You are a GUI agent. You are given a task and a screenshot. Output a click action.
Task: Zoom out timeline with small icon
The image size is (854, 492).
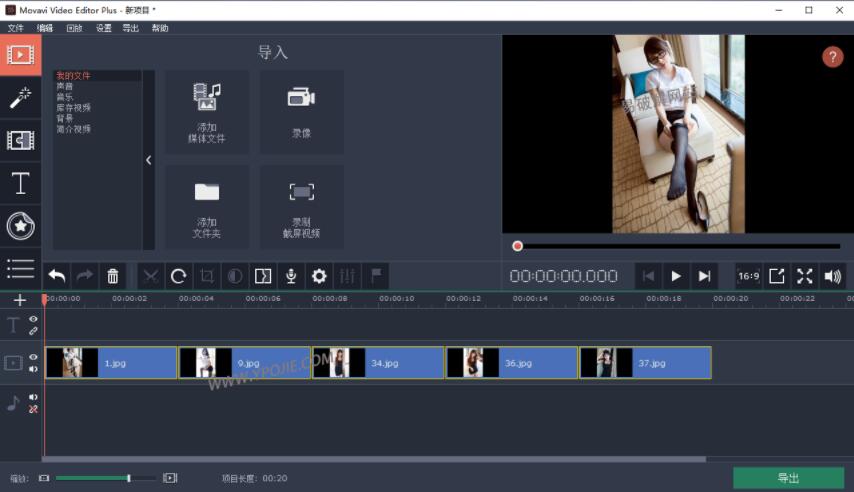44,478
